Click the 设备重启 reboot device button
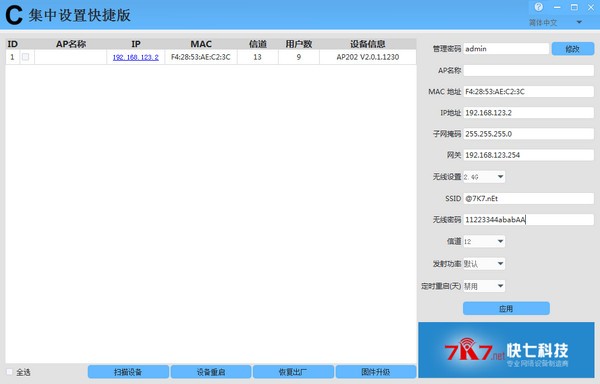 coord(211,372)
